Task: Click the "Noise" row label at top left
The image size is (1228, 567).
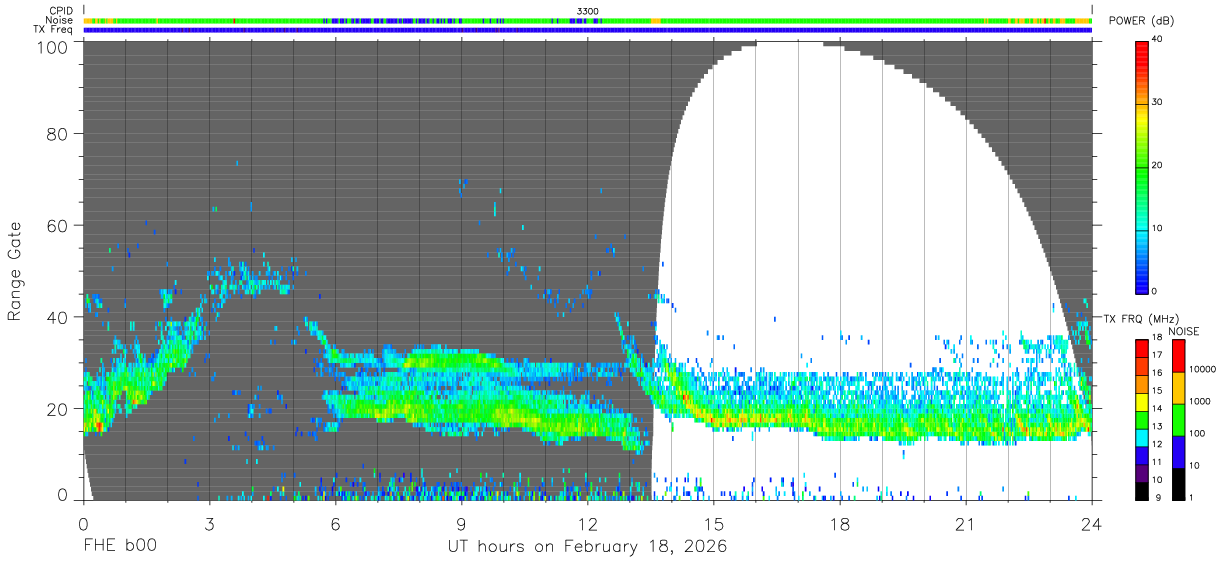Action: pyautogui.click(x=60, y=20)
